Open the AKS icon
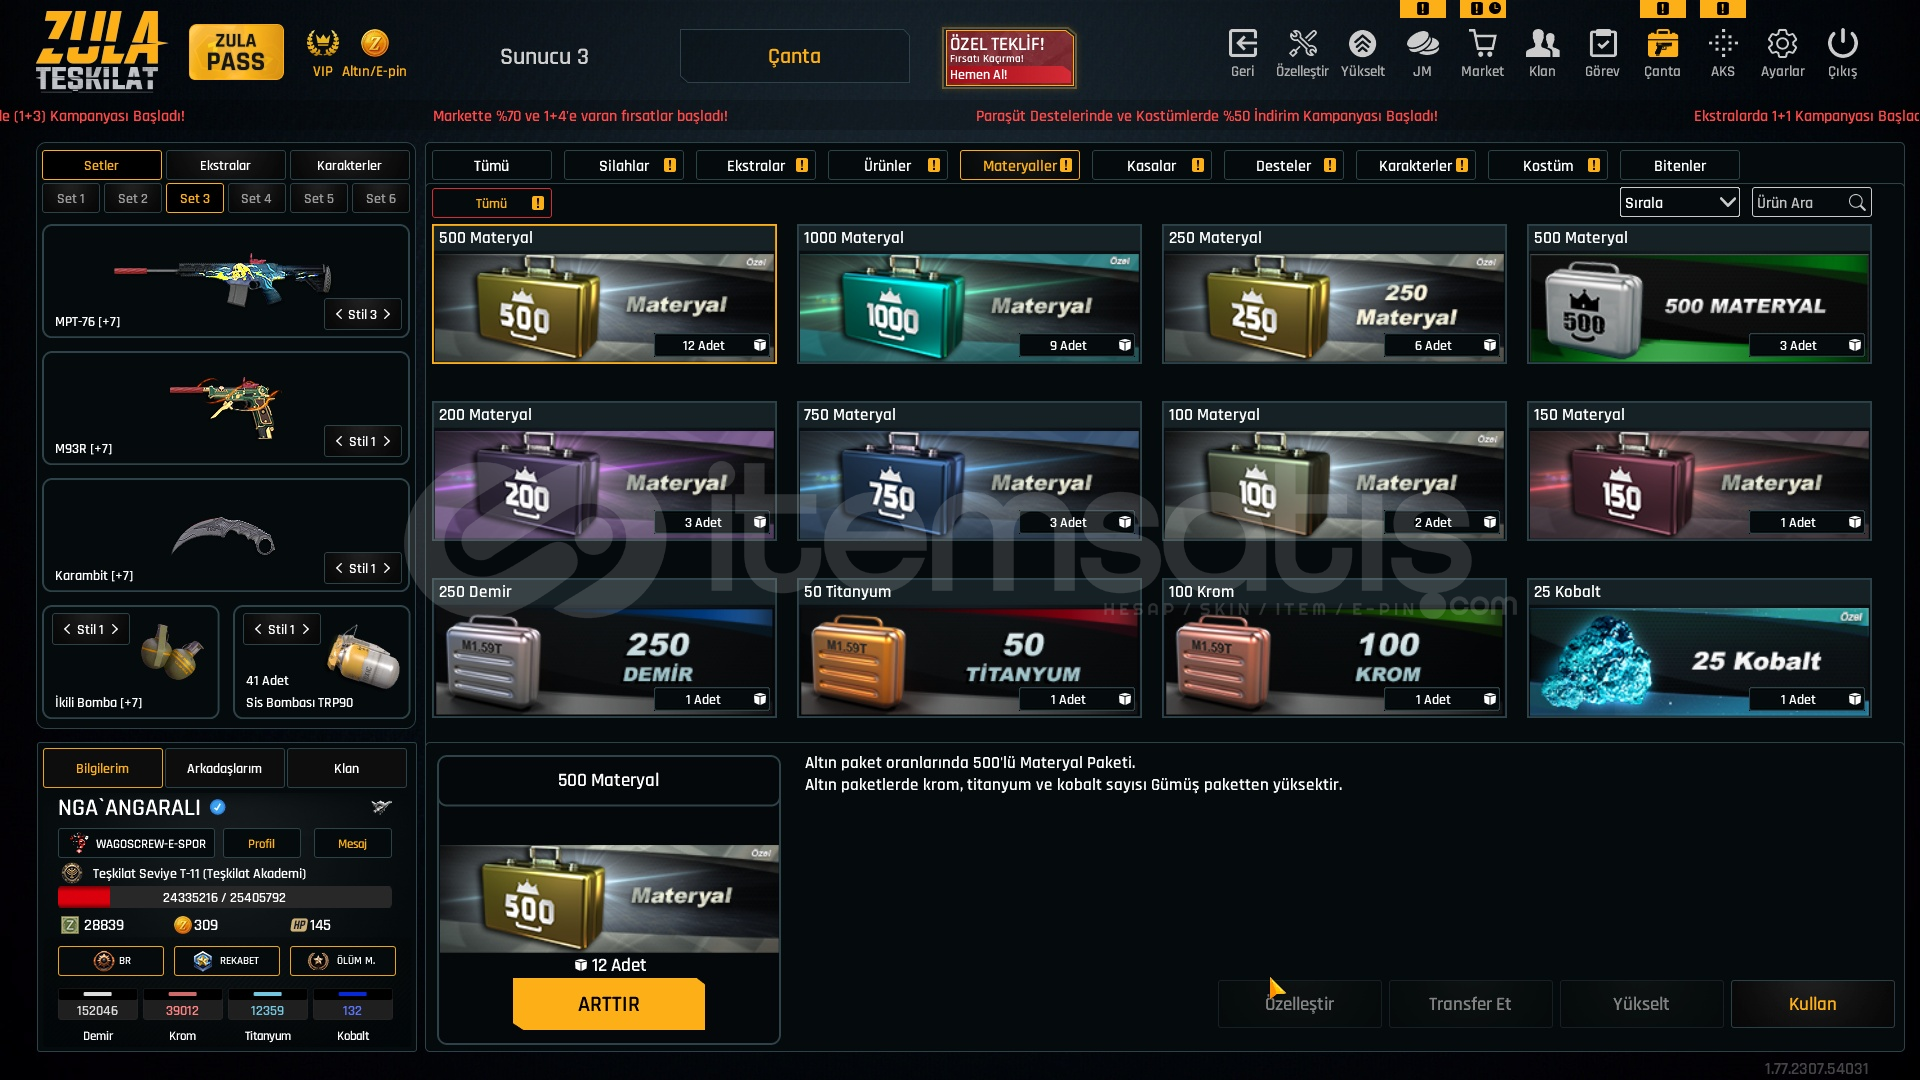Screen dimensions: 1920x1080 [1722, 44]
